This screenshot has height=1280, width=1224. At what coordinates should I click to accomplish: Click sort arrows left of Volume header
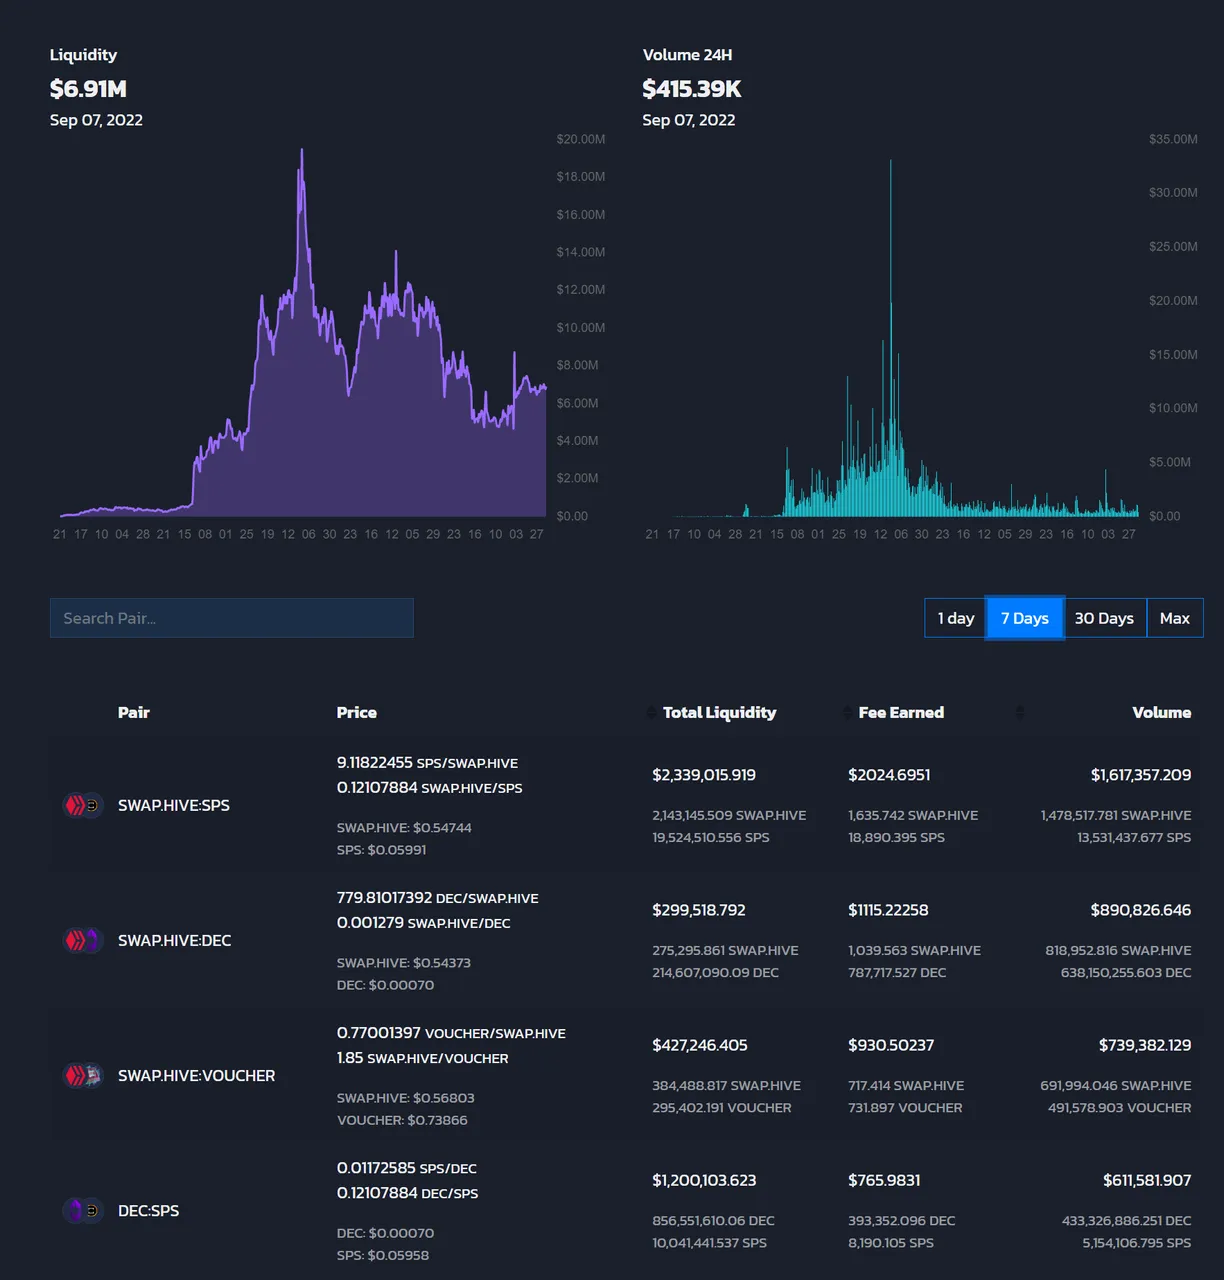click(x=1019, y=713)
